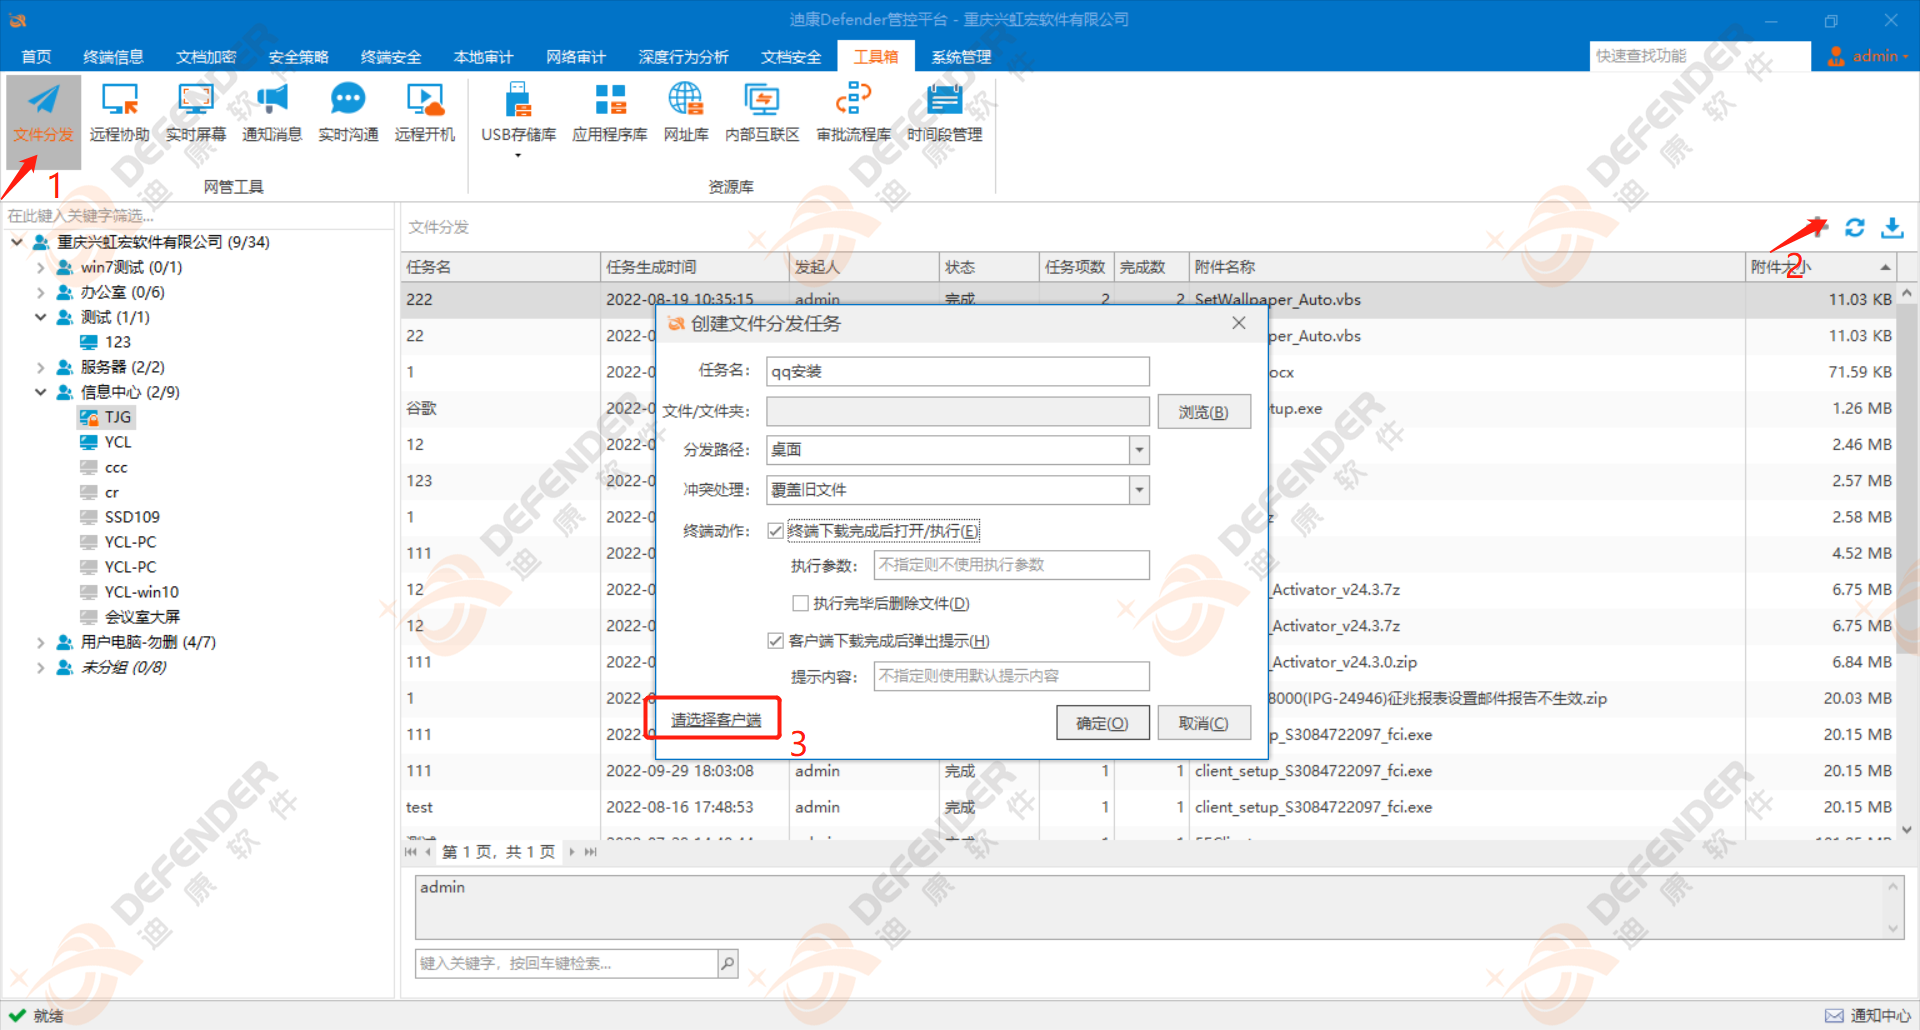Image resolution: width=1920 pixels, height=1030 pixels.
Task: Open the 冲突处理 dropdown list
Action: click(1139, 490)
